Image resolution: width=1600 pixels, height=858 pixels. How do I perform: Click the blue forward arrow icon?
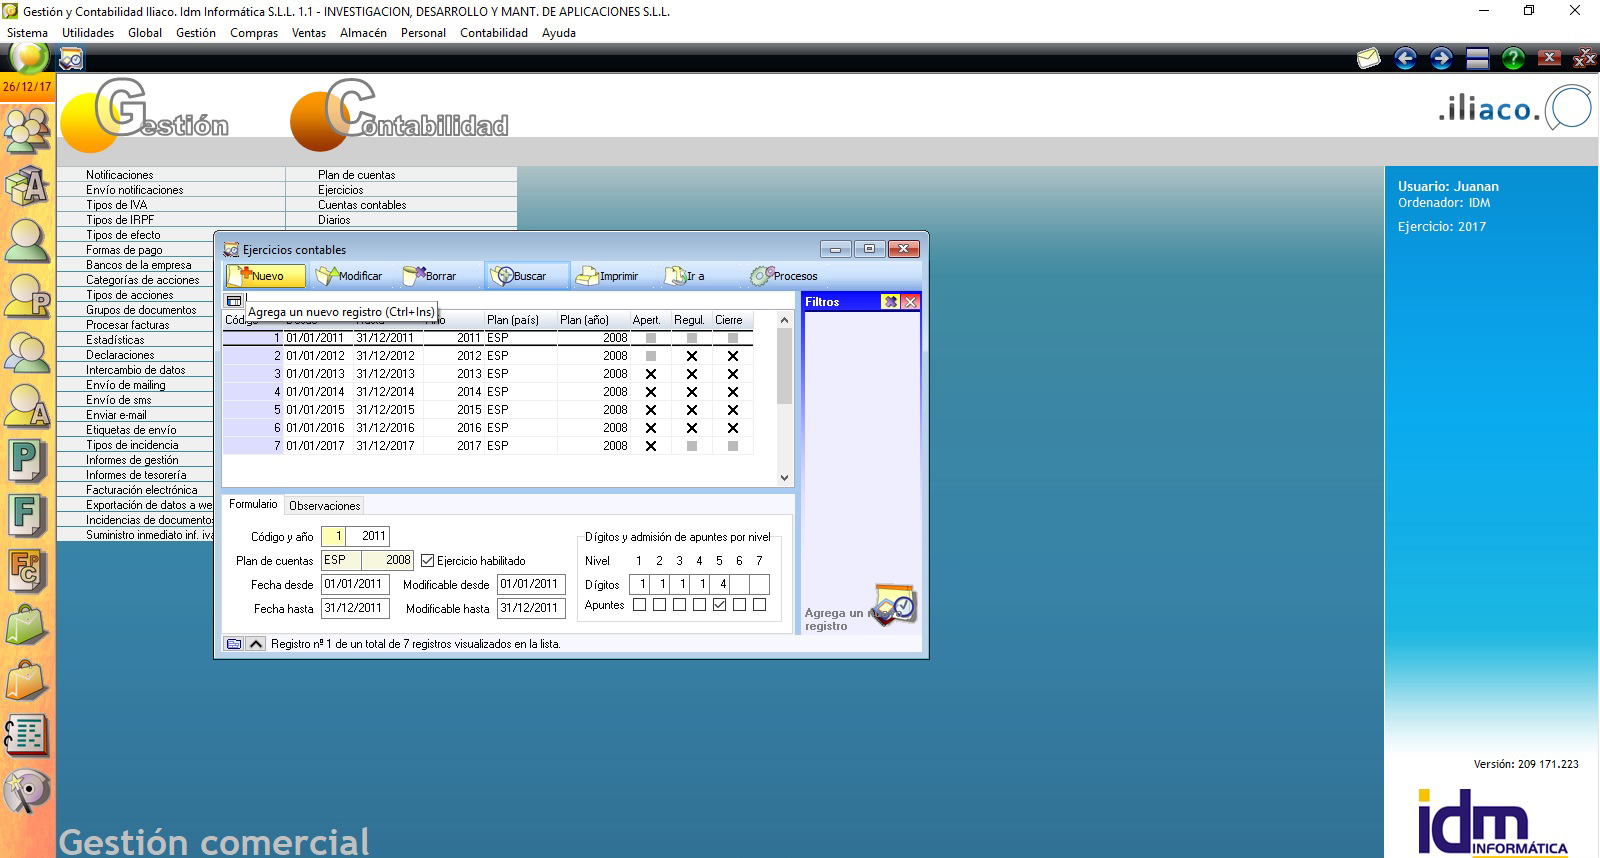click(1441, 58)
